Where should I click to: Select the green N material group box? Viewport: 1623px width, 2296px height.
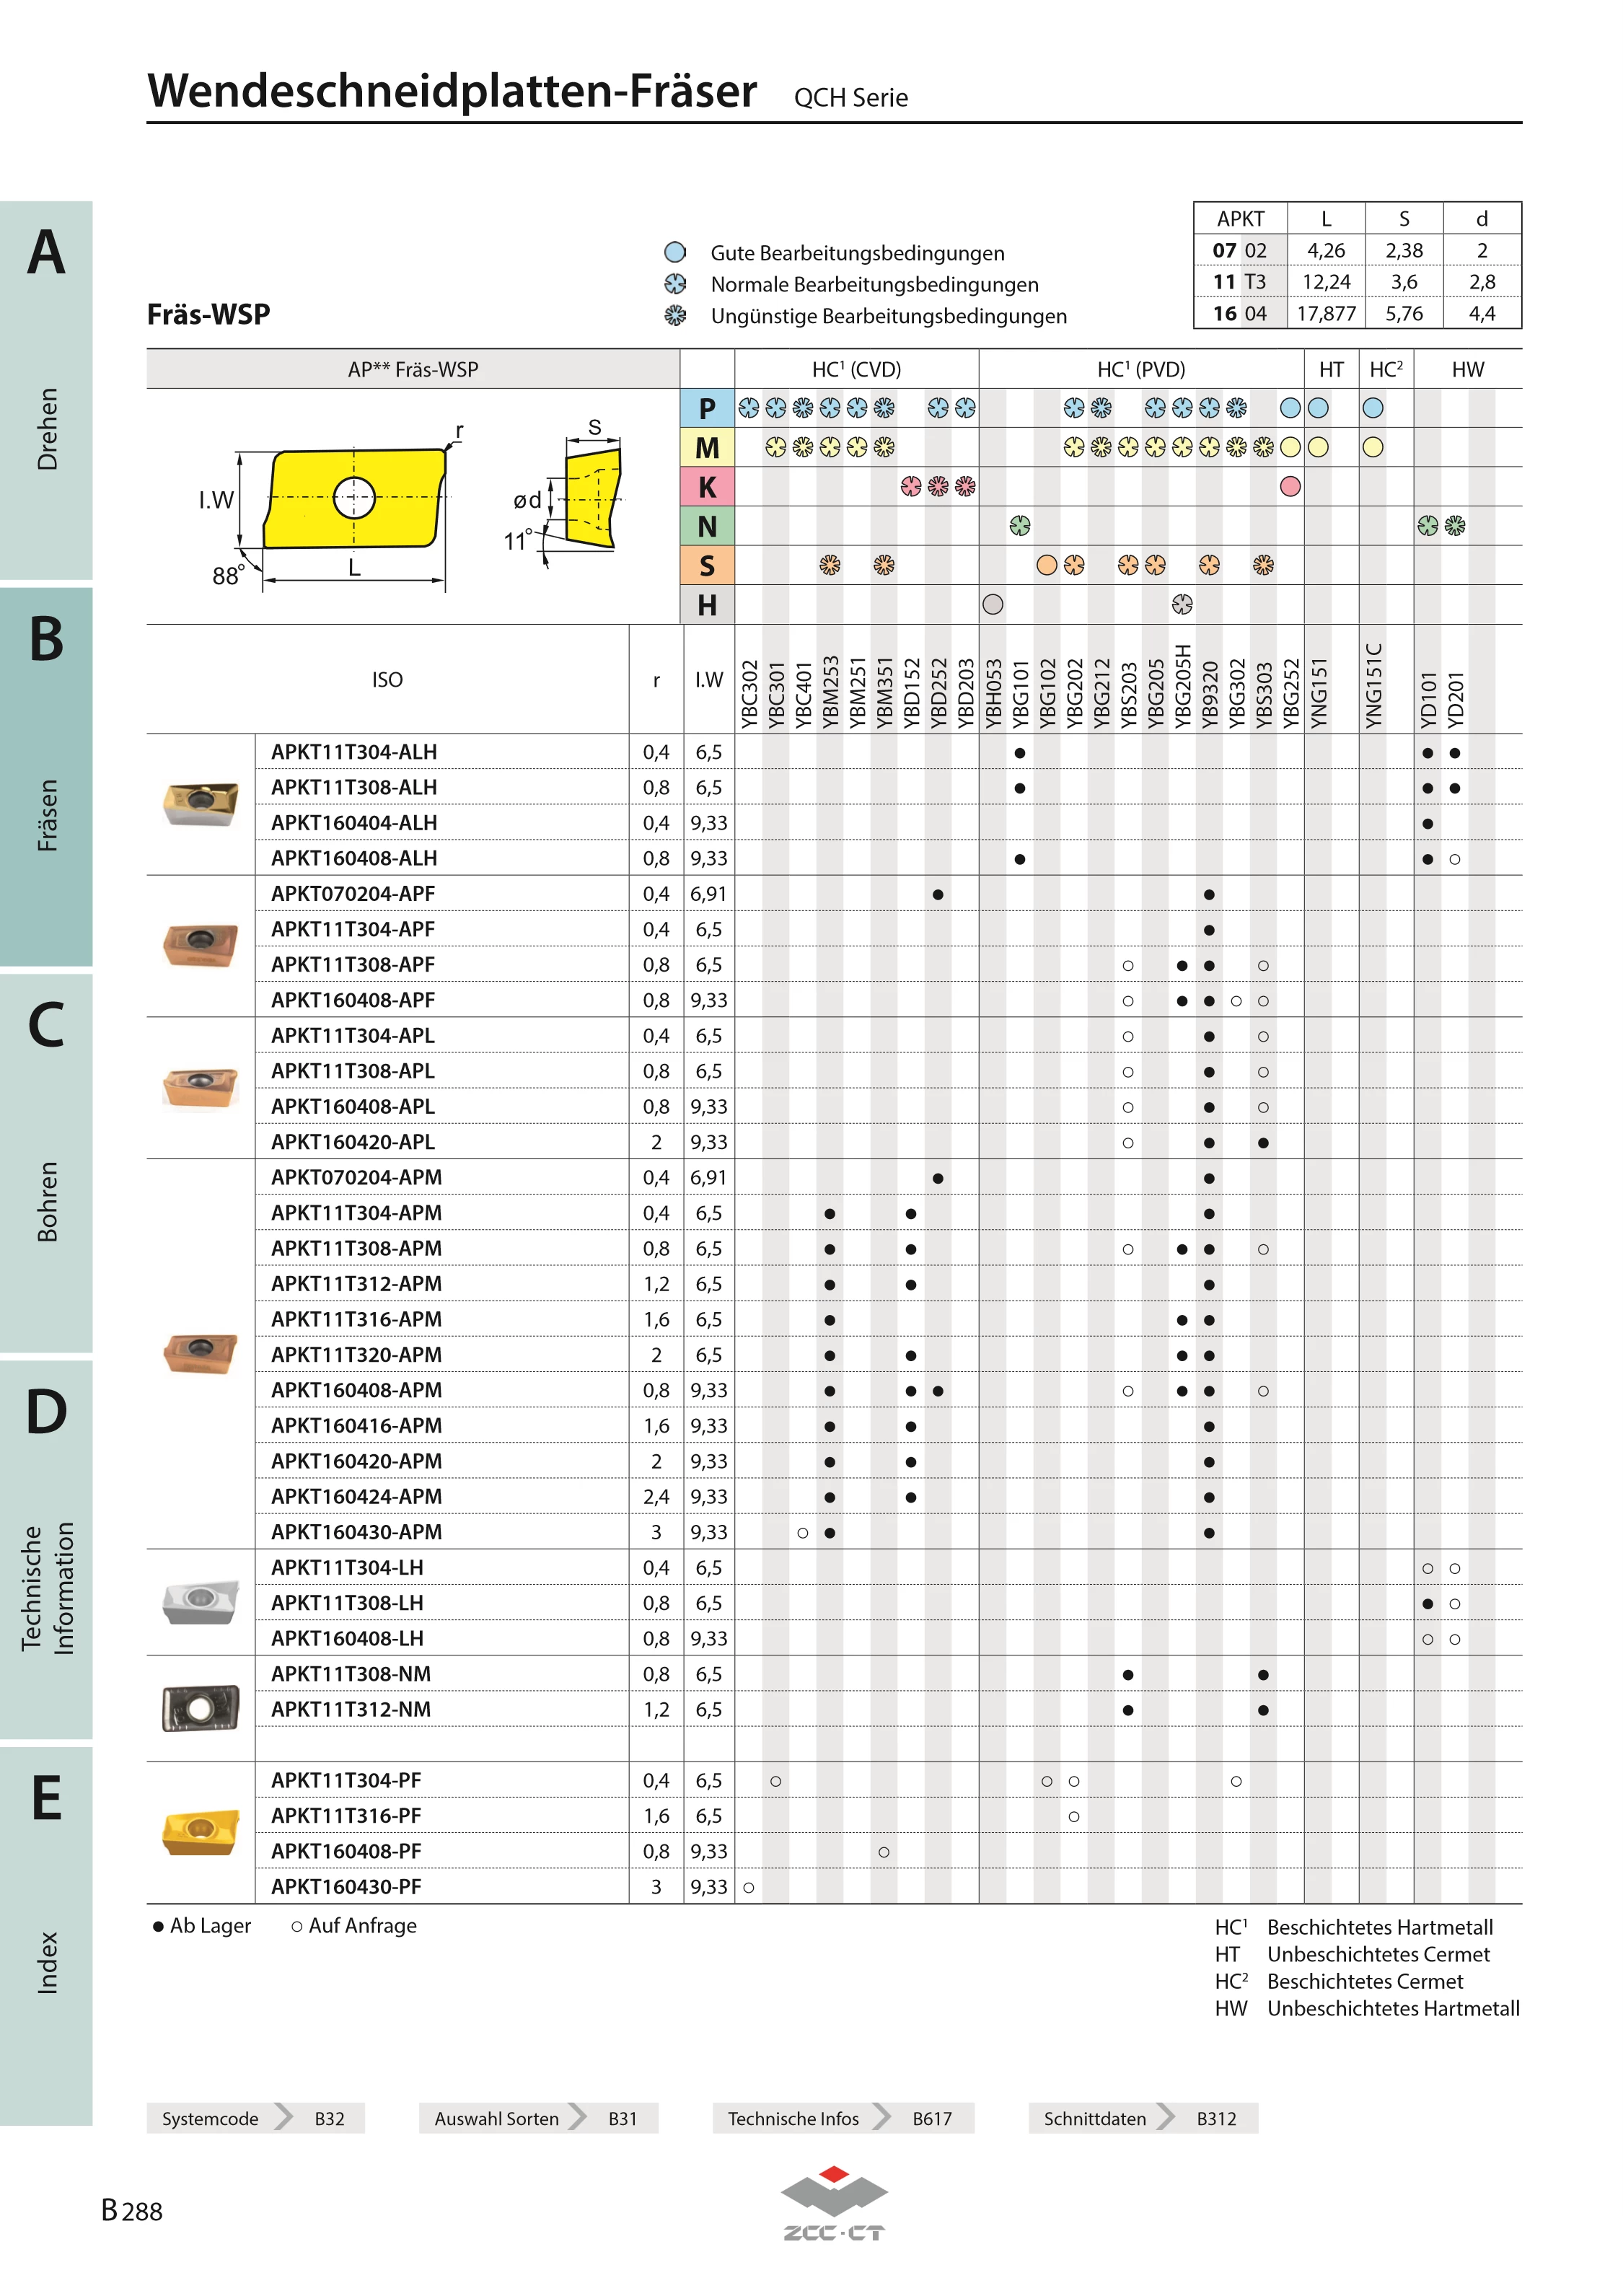click(x=707, y=526)
